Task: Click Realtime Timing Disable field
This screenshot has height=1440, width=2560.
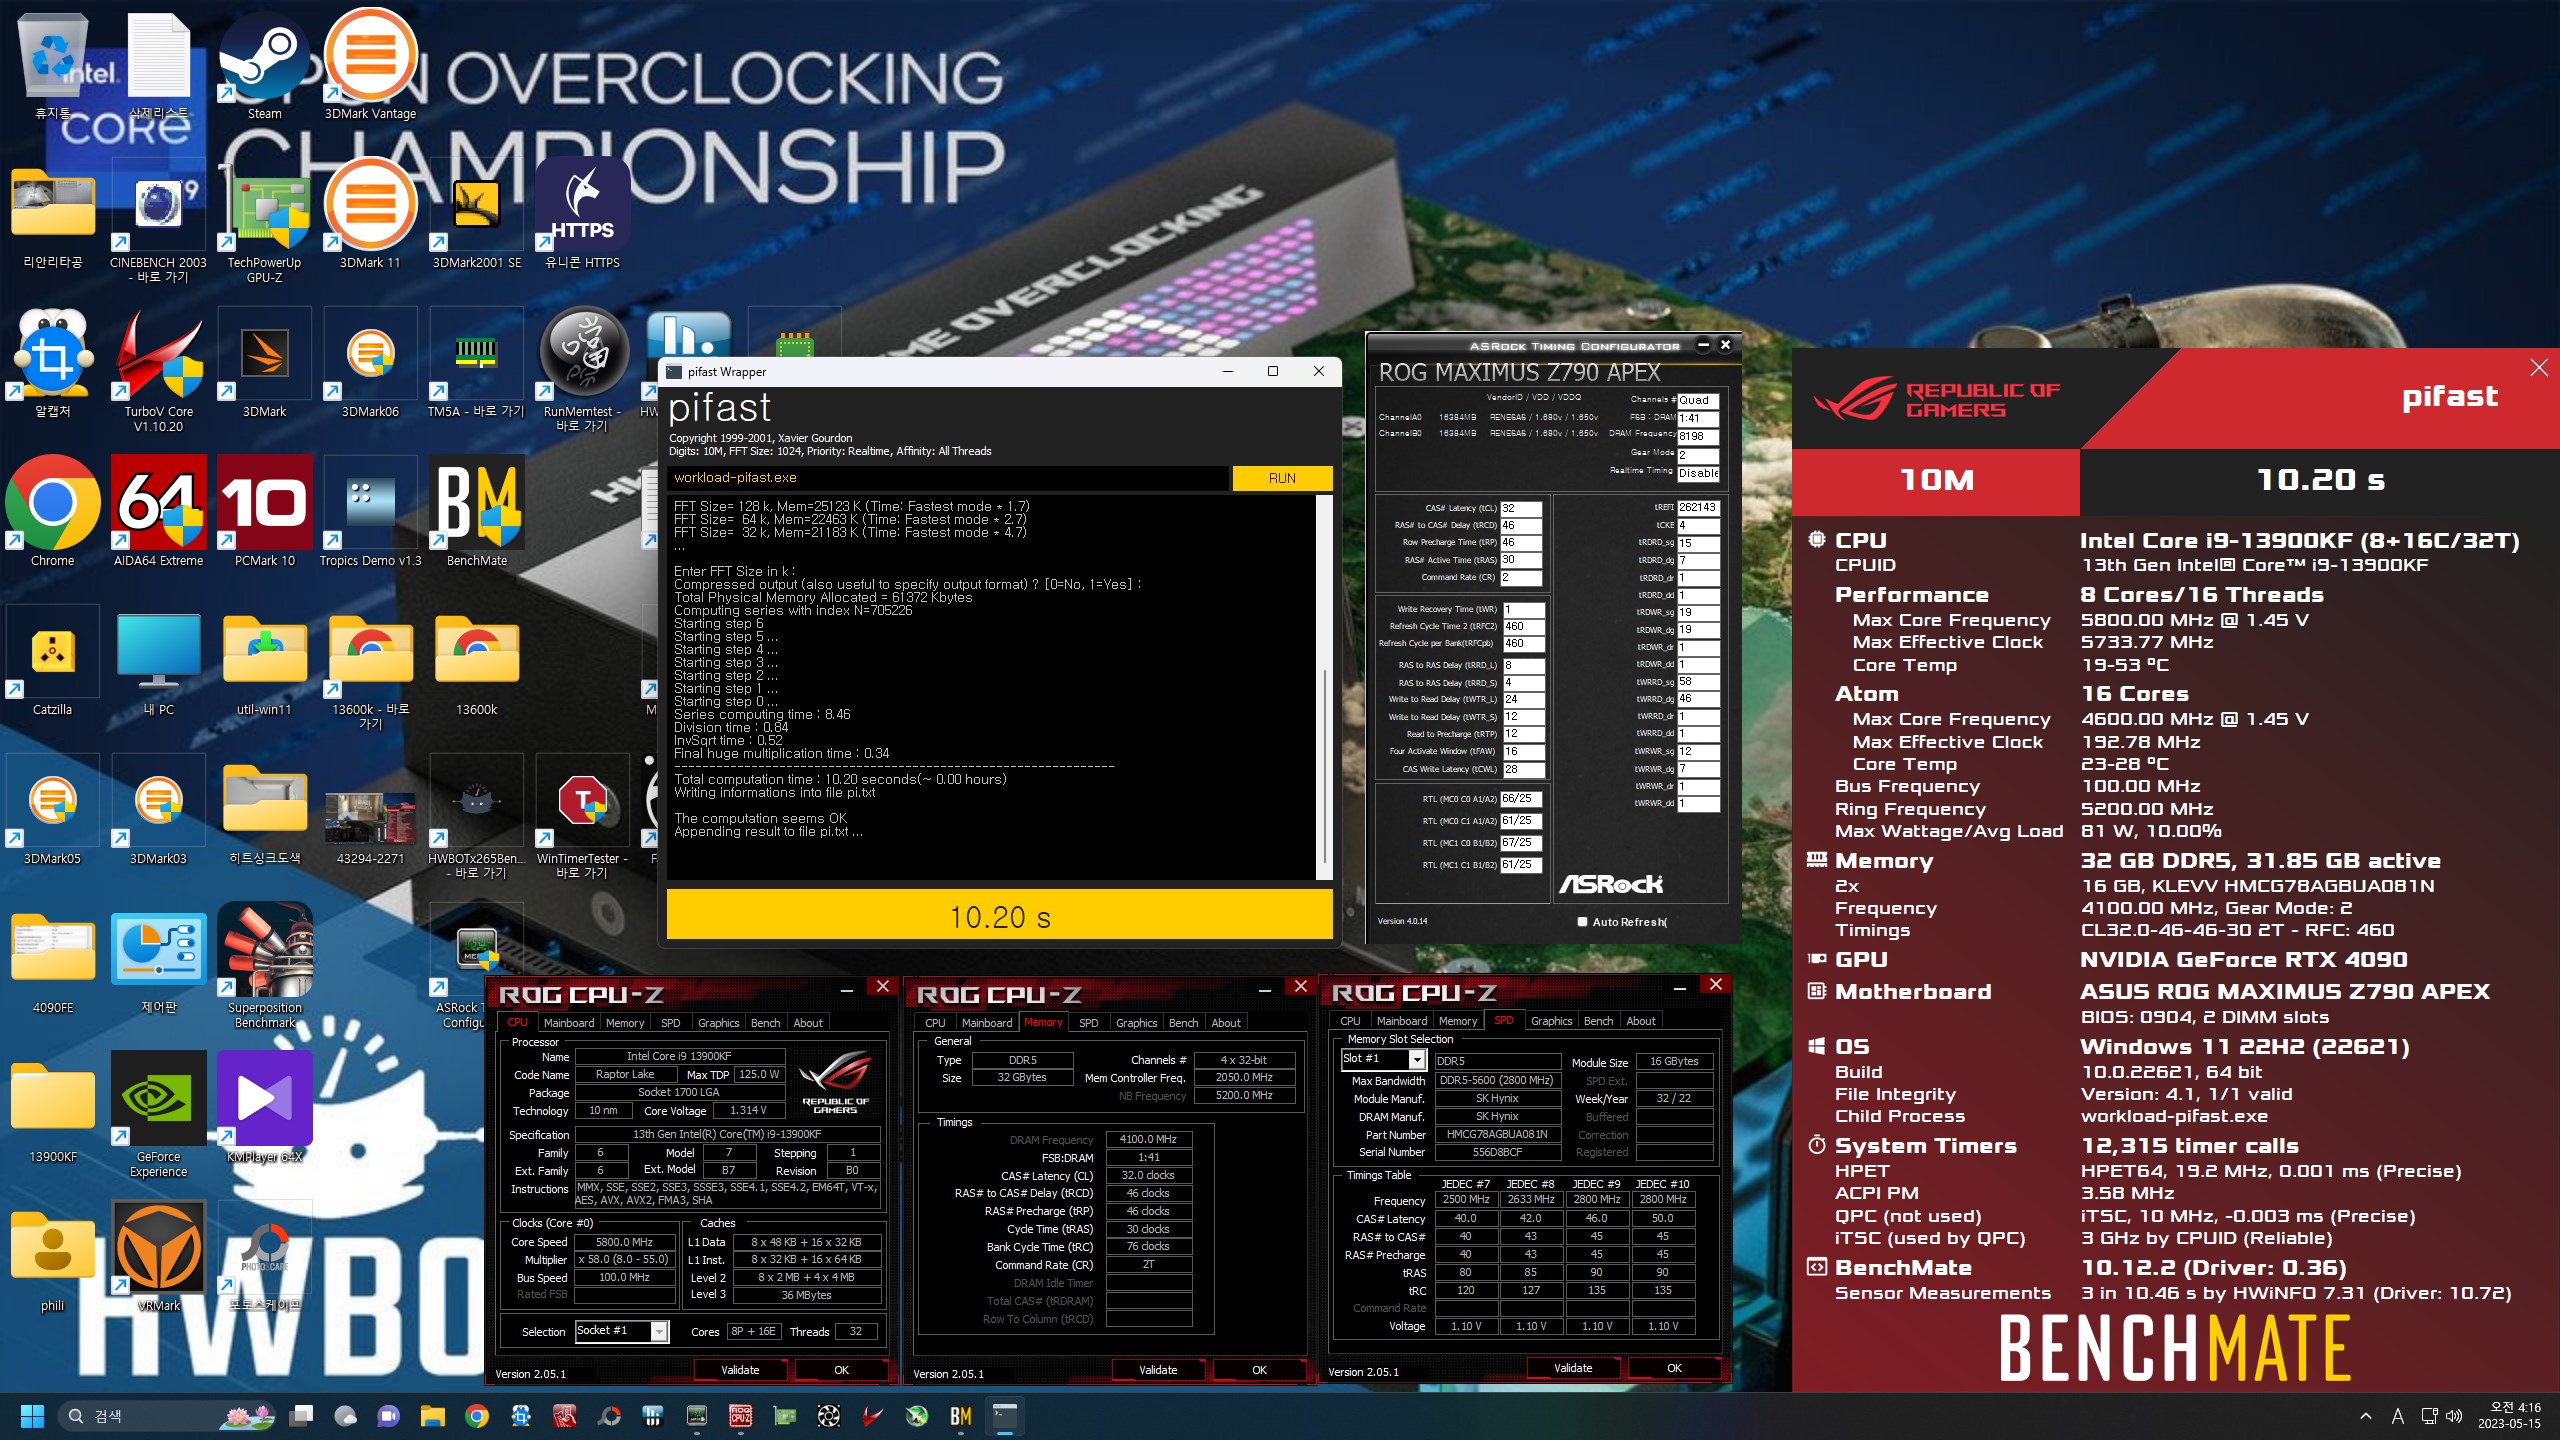Action: (1697, 473)
